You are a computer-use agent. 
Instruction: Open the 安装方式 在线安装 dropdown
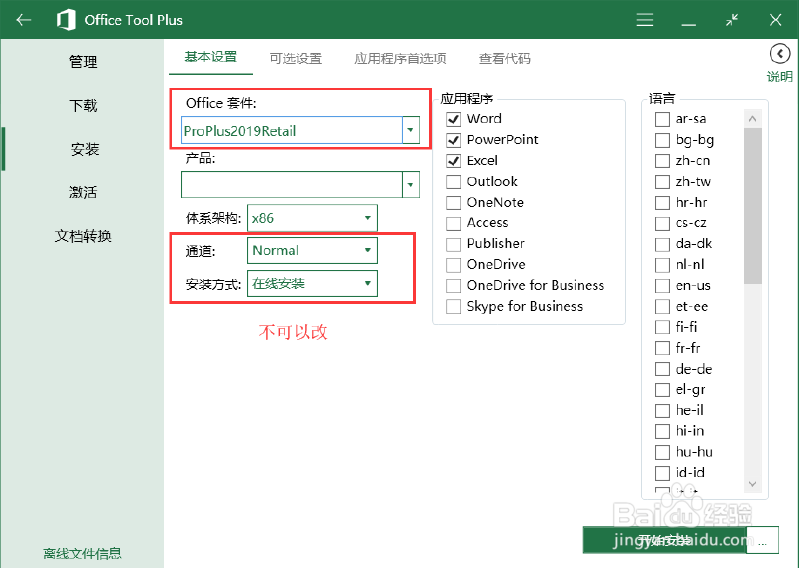coord(312,283)
